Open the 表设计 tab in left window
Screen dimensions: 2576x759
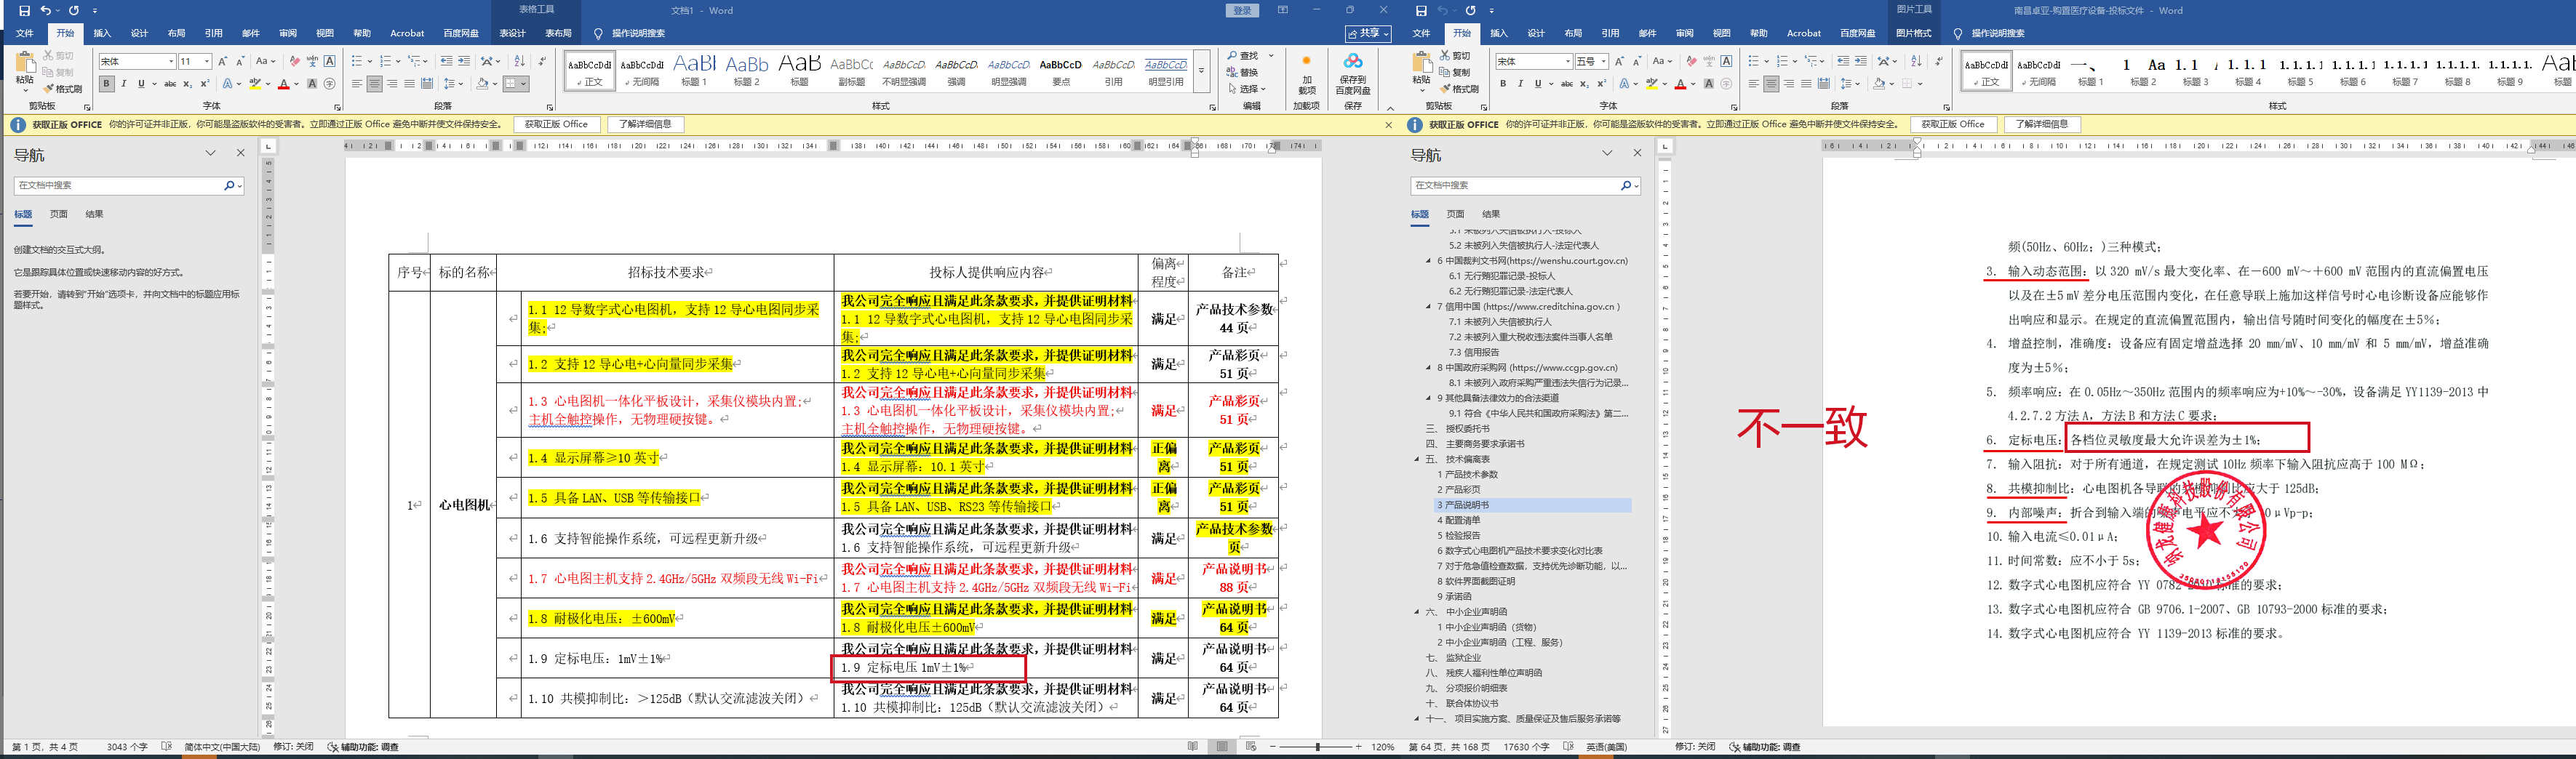pos(513,33)
